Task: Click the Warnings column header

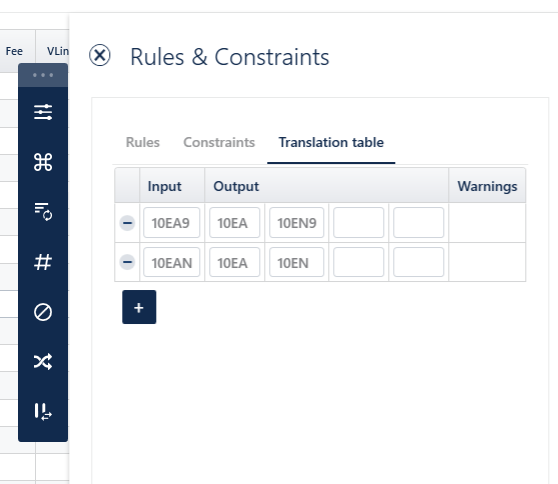Action: [487, 186]
